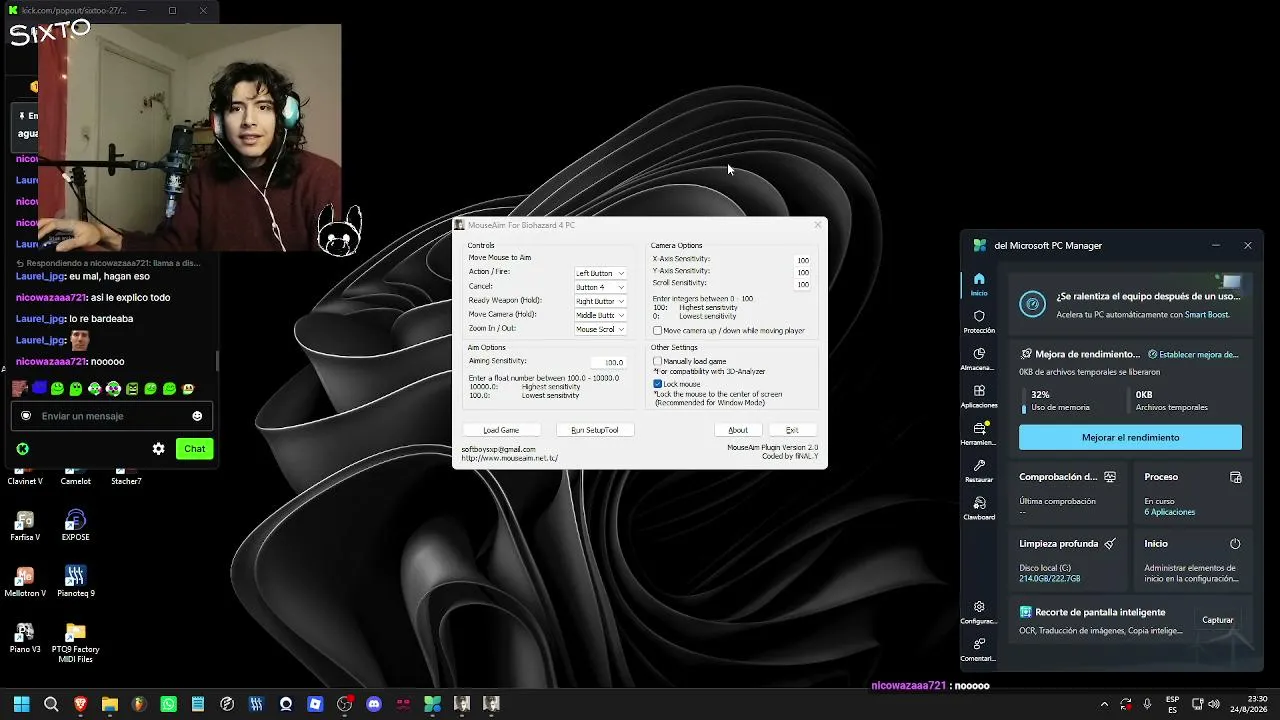This screenshot has width=1280, height=720.
Task: Open Herramientas toolbox in PC Manager
Action: 979,433
